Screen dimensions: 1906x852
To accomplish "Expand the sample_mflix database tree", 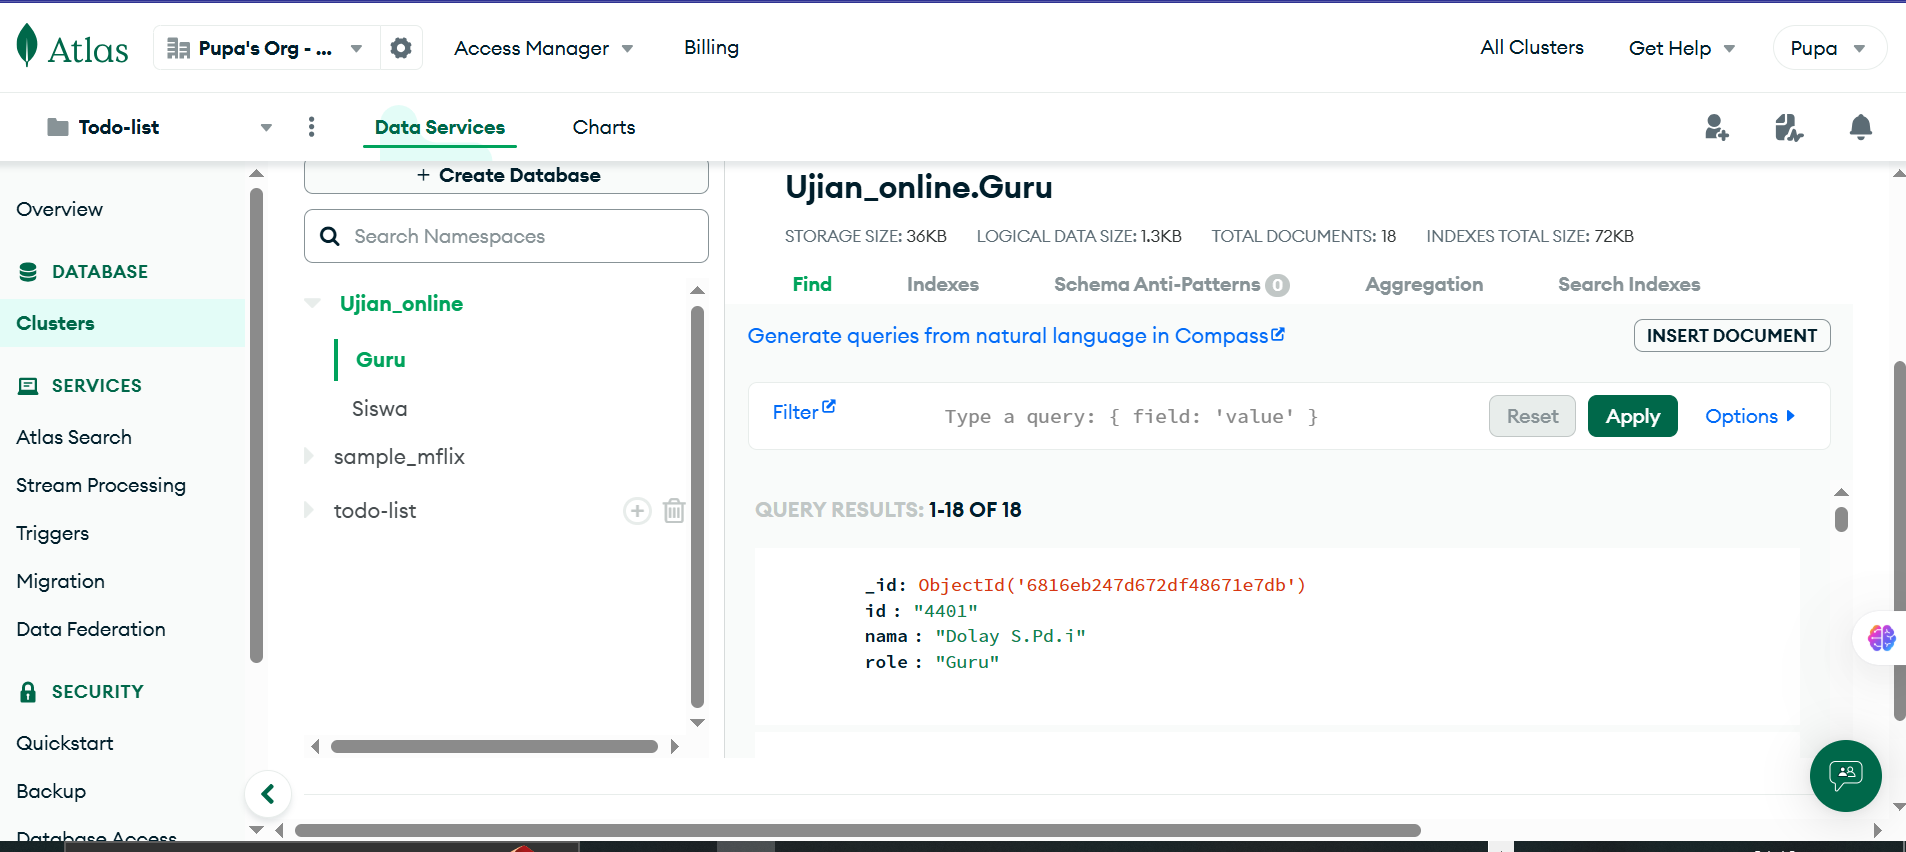I will [x=309, y=456].
